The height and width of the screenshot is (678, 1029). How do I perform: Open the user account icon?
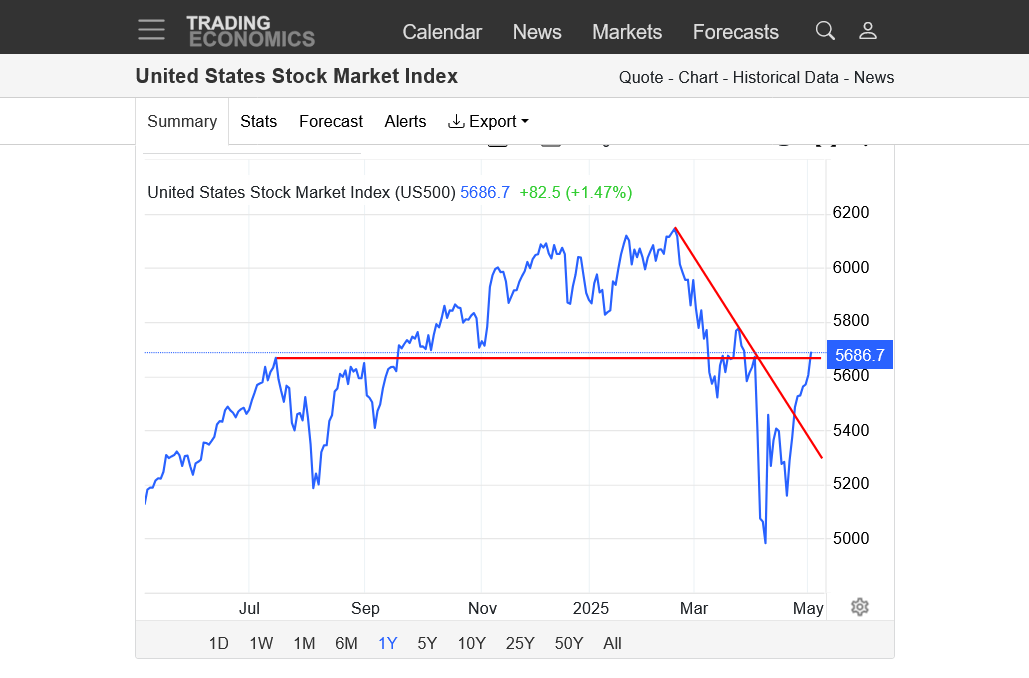point(868,31)
